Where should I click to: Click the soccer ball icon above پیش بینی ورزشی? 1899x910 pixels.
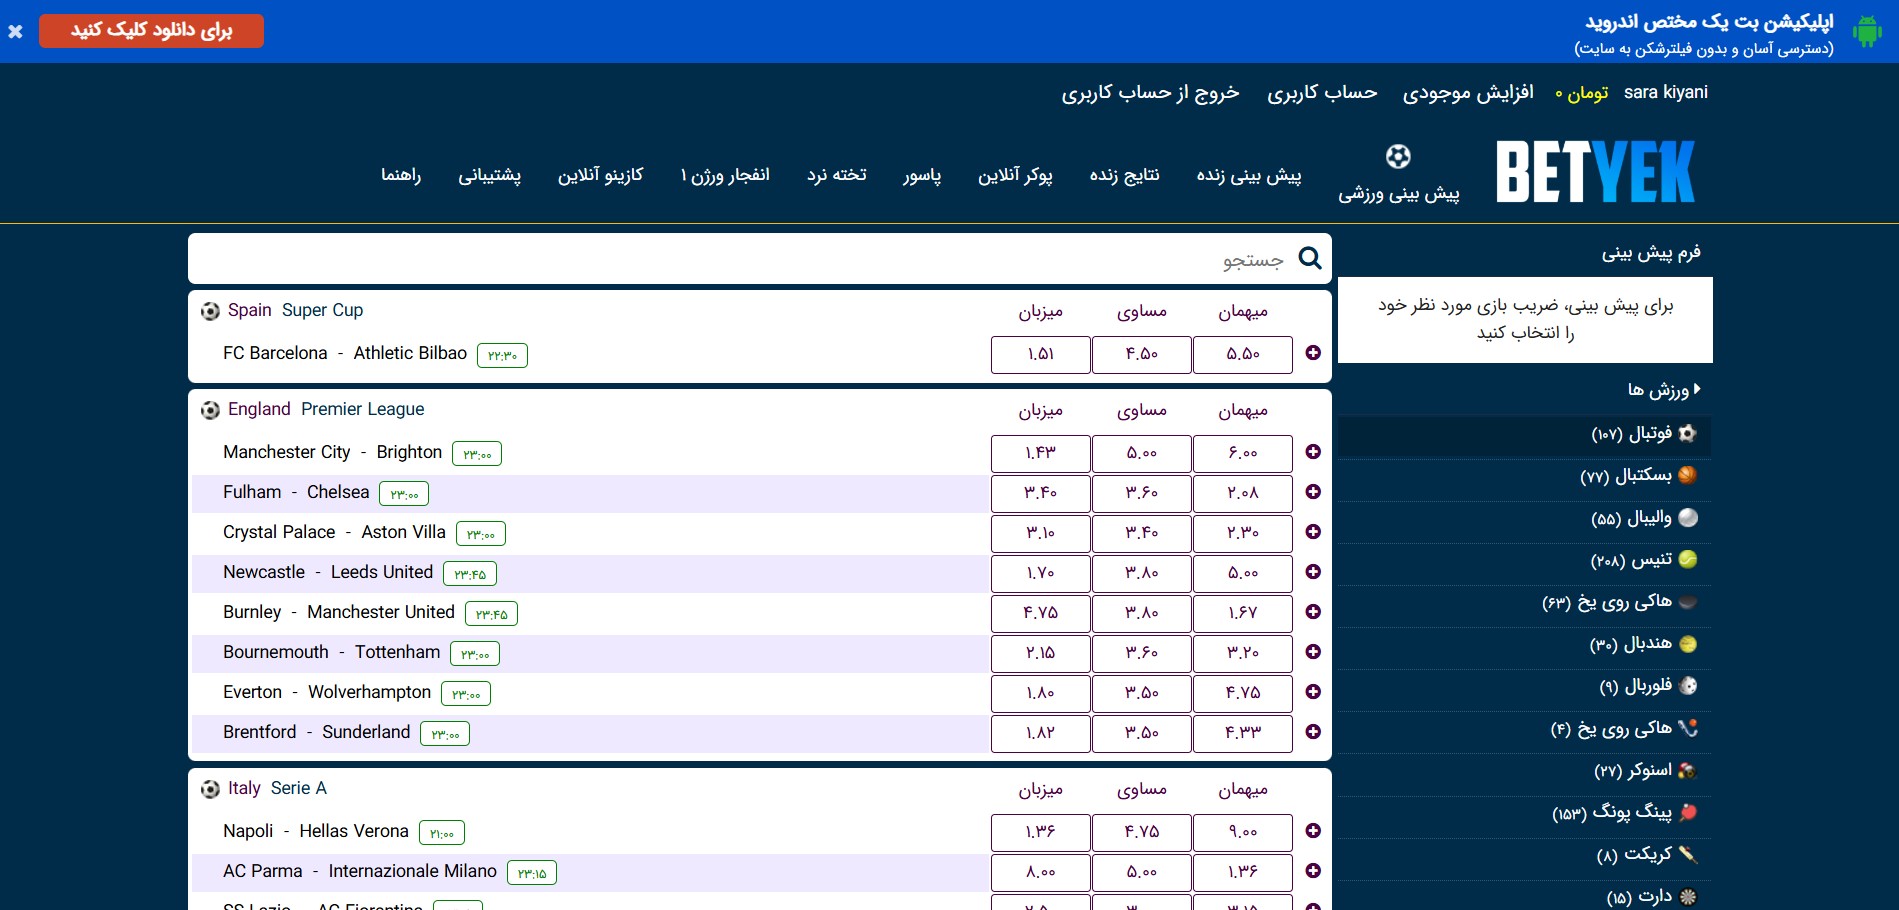pos(1400,157)
